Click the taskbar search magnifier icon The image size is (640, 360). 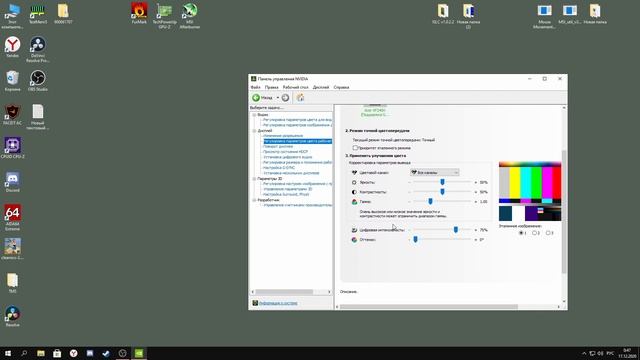pyautogui.click(x=24, y=353)
